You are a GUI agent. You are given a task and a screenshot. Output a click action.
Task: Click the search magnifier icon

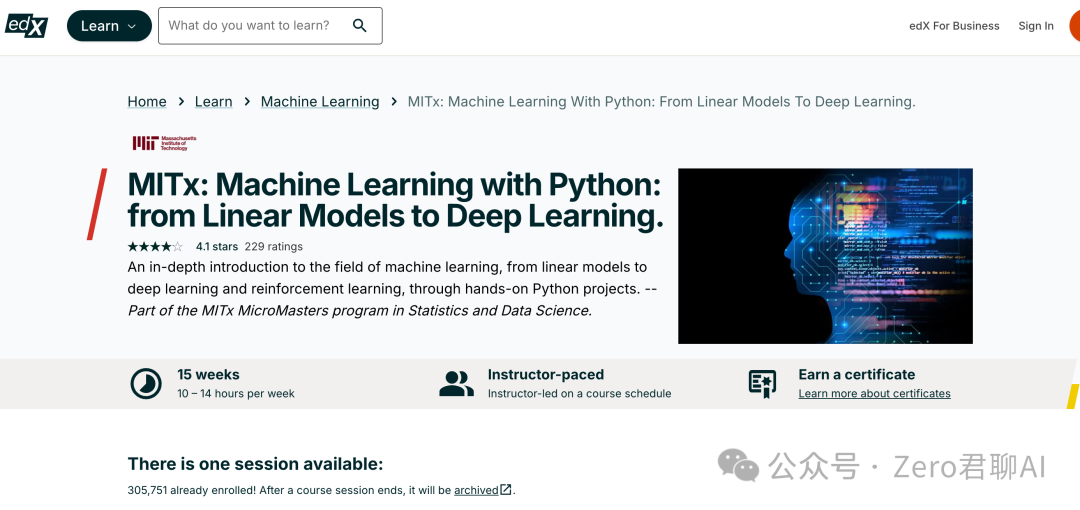[x=360, y=26]
